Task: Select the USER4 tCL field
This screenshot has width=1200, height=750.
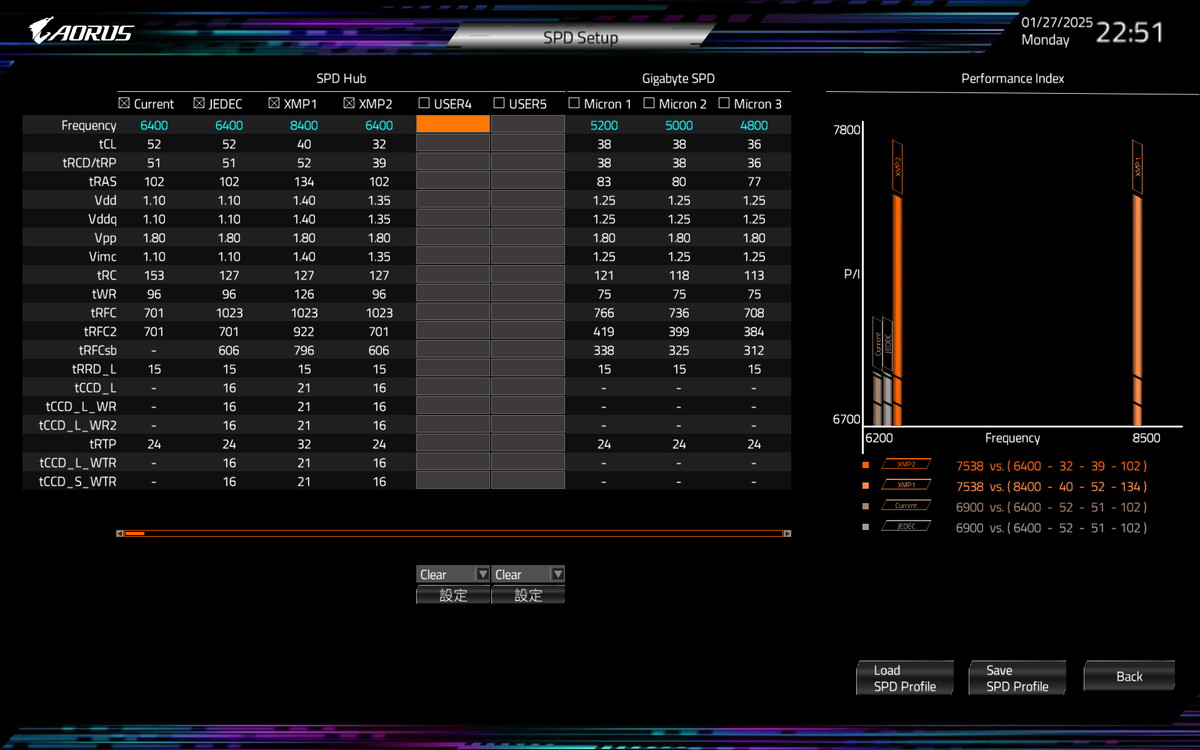Action: point(453,143)
